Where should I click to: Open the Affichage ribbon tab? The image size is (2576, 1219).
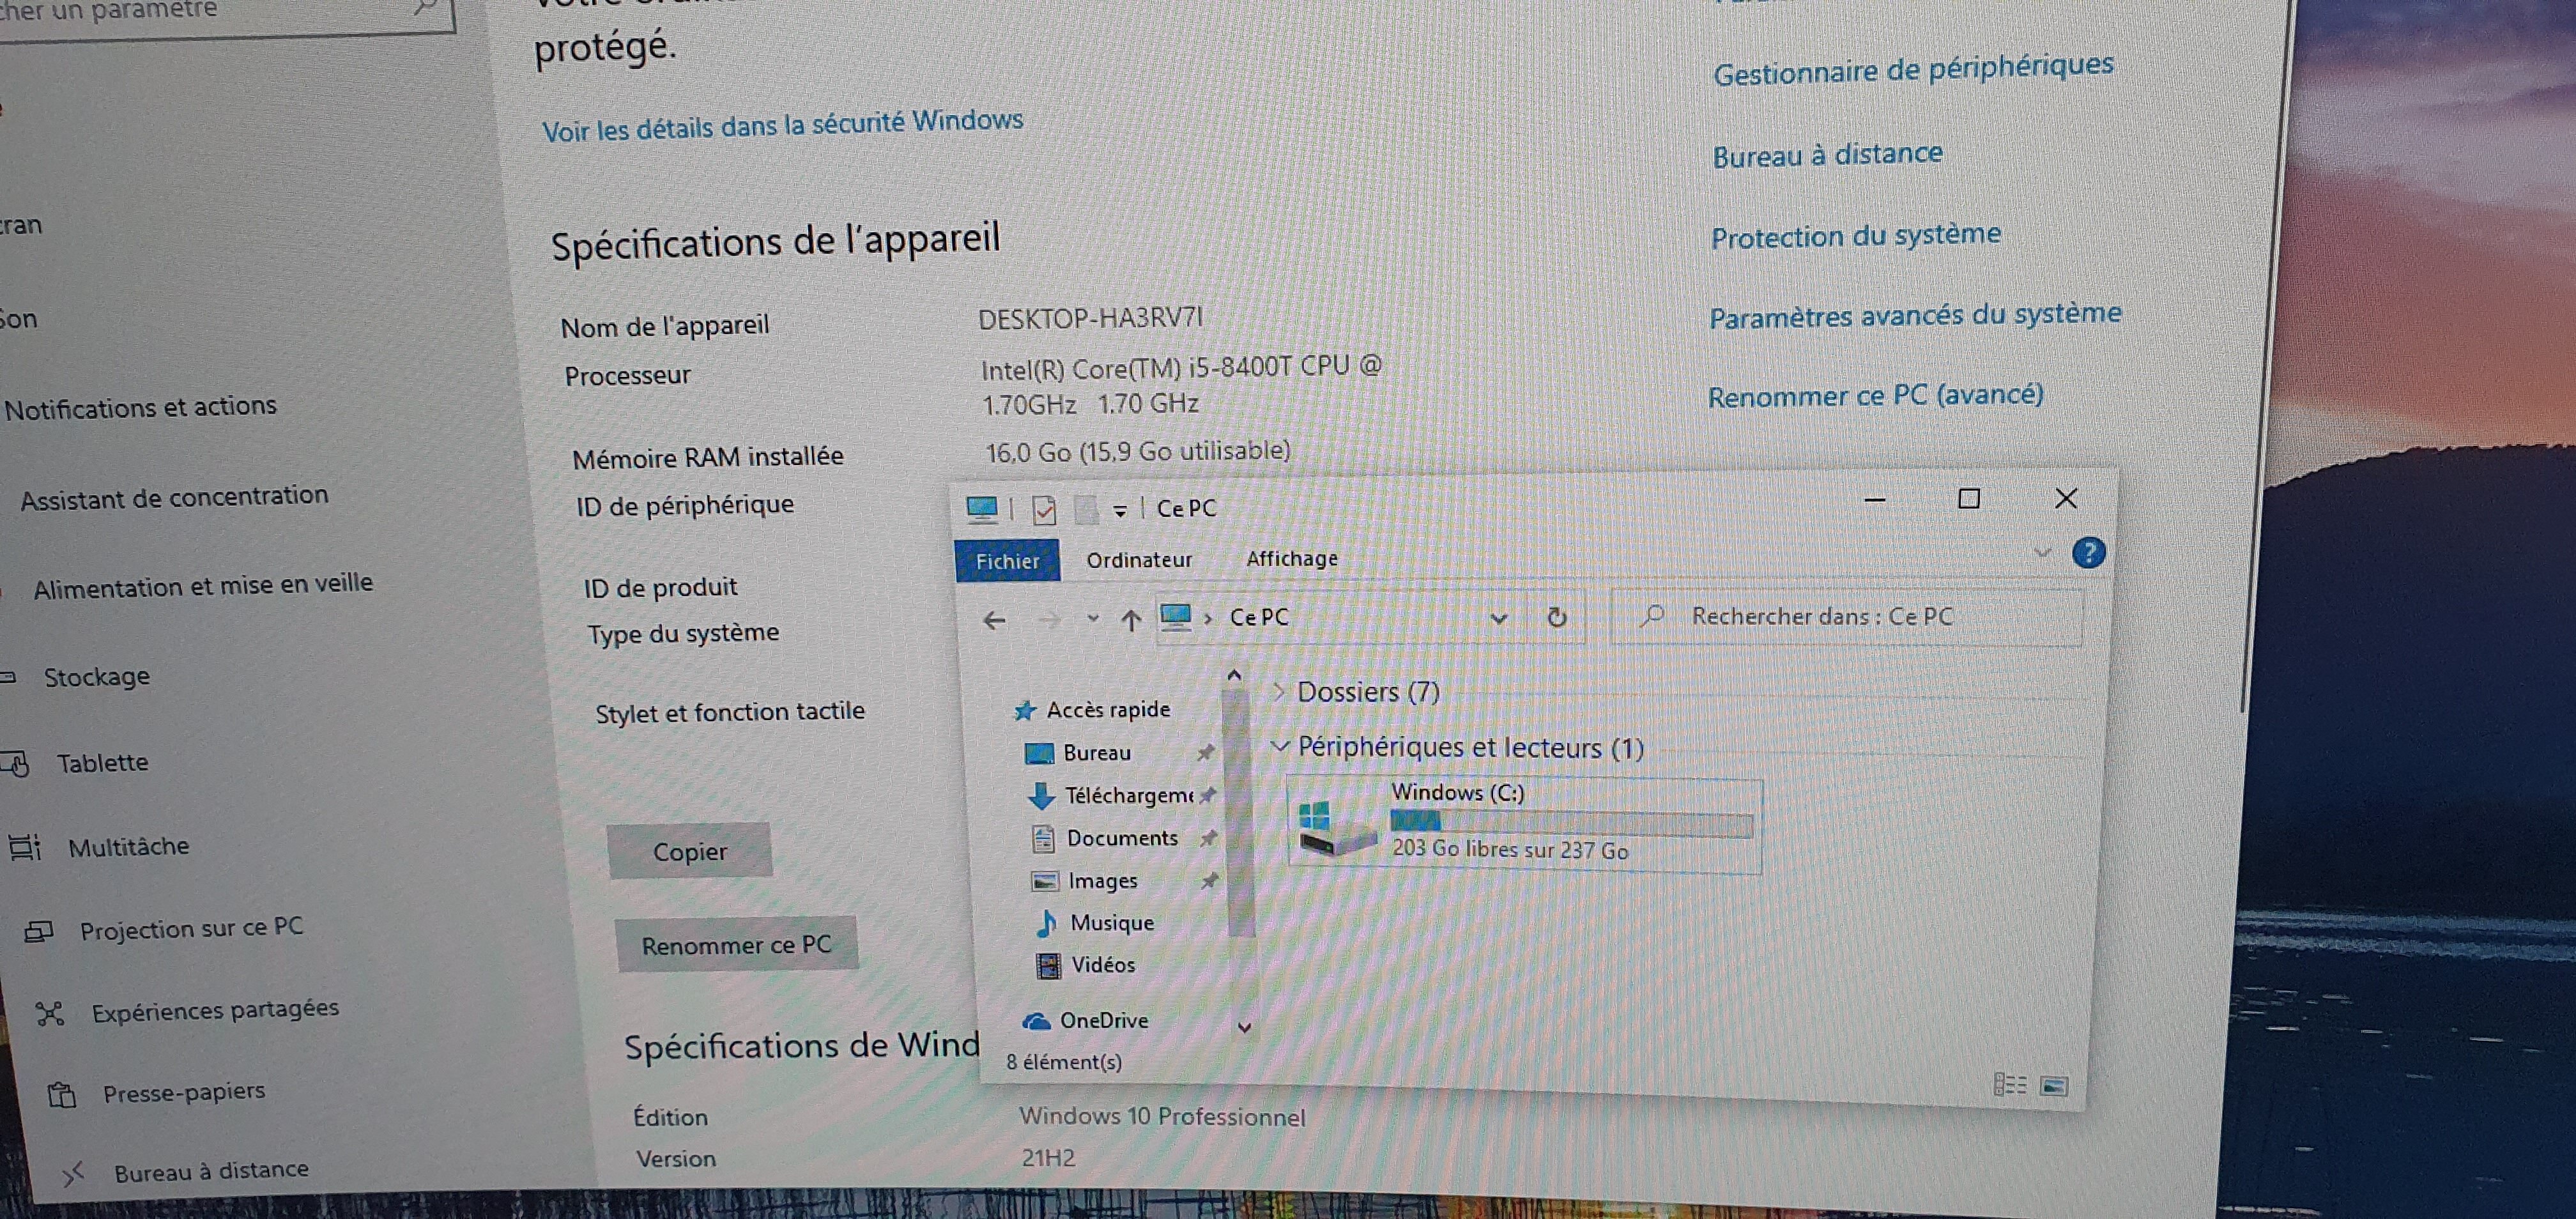1291,559
